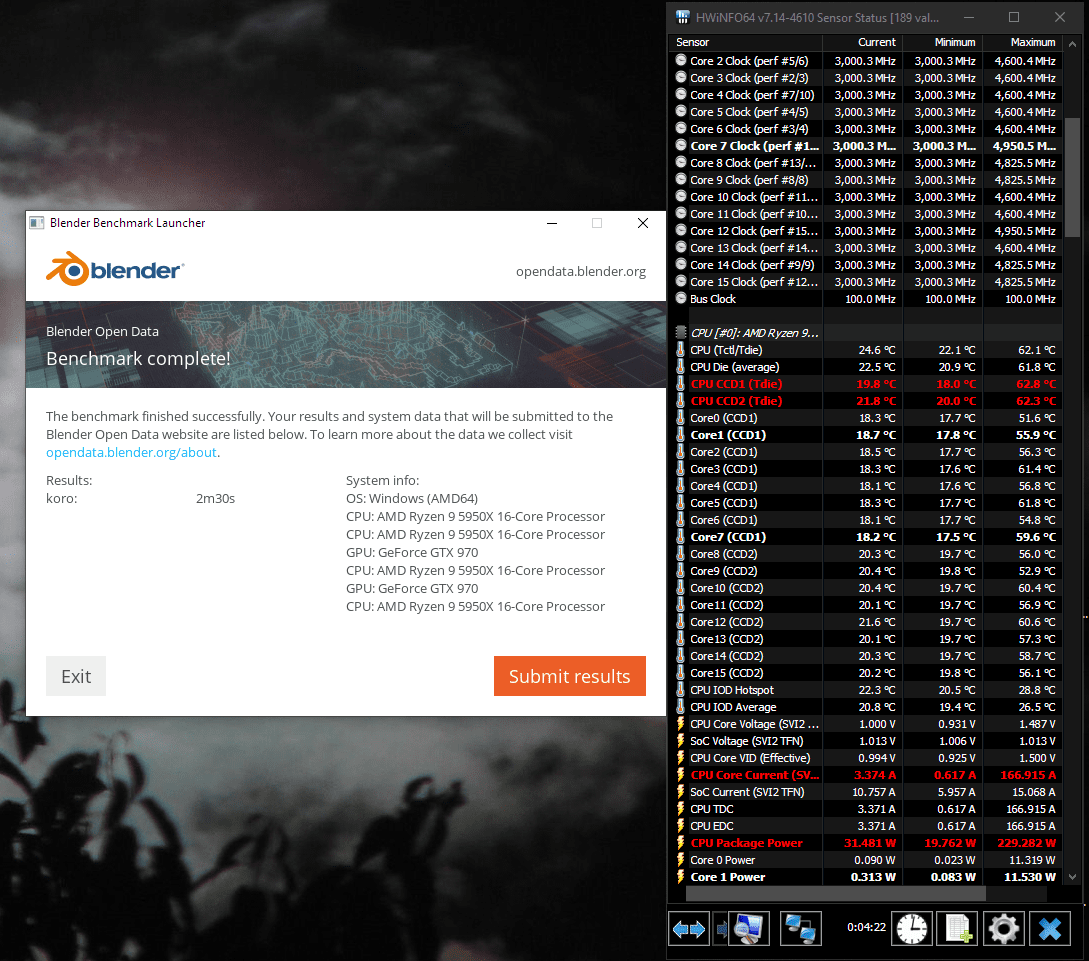This screenshot has height=961, width=1089.
Task: Select the Core1 (CCD1) temperature row
Action: 865,435
